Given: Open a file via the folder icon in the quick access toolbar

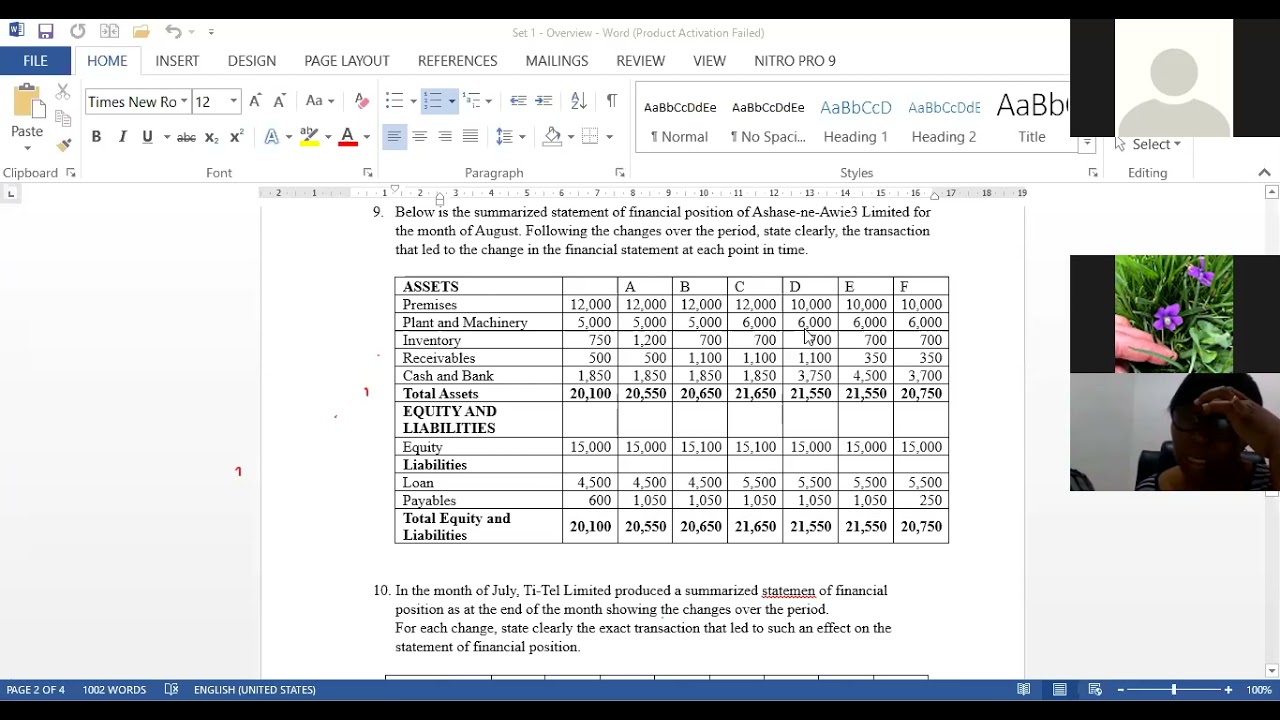Looking at the screenshot, I should point(141,32).
